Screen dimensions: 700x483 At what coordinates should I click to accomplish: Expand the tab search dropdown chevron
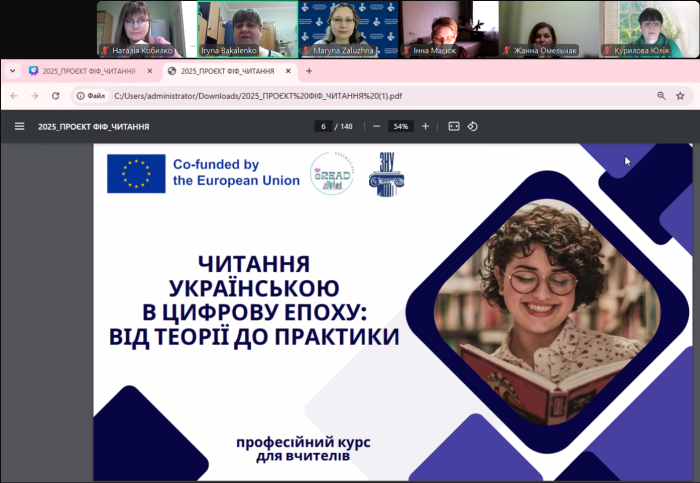click(13, 71)
